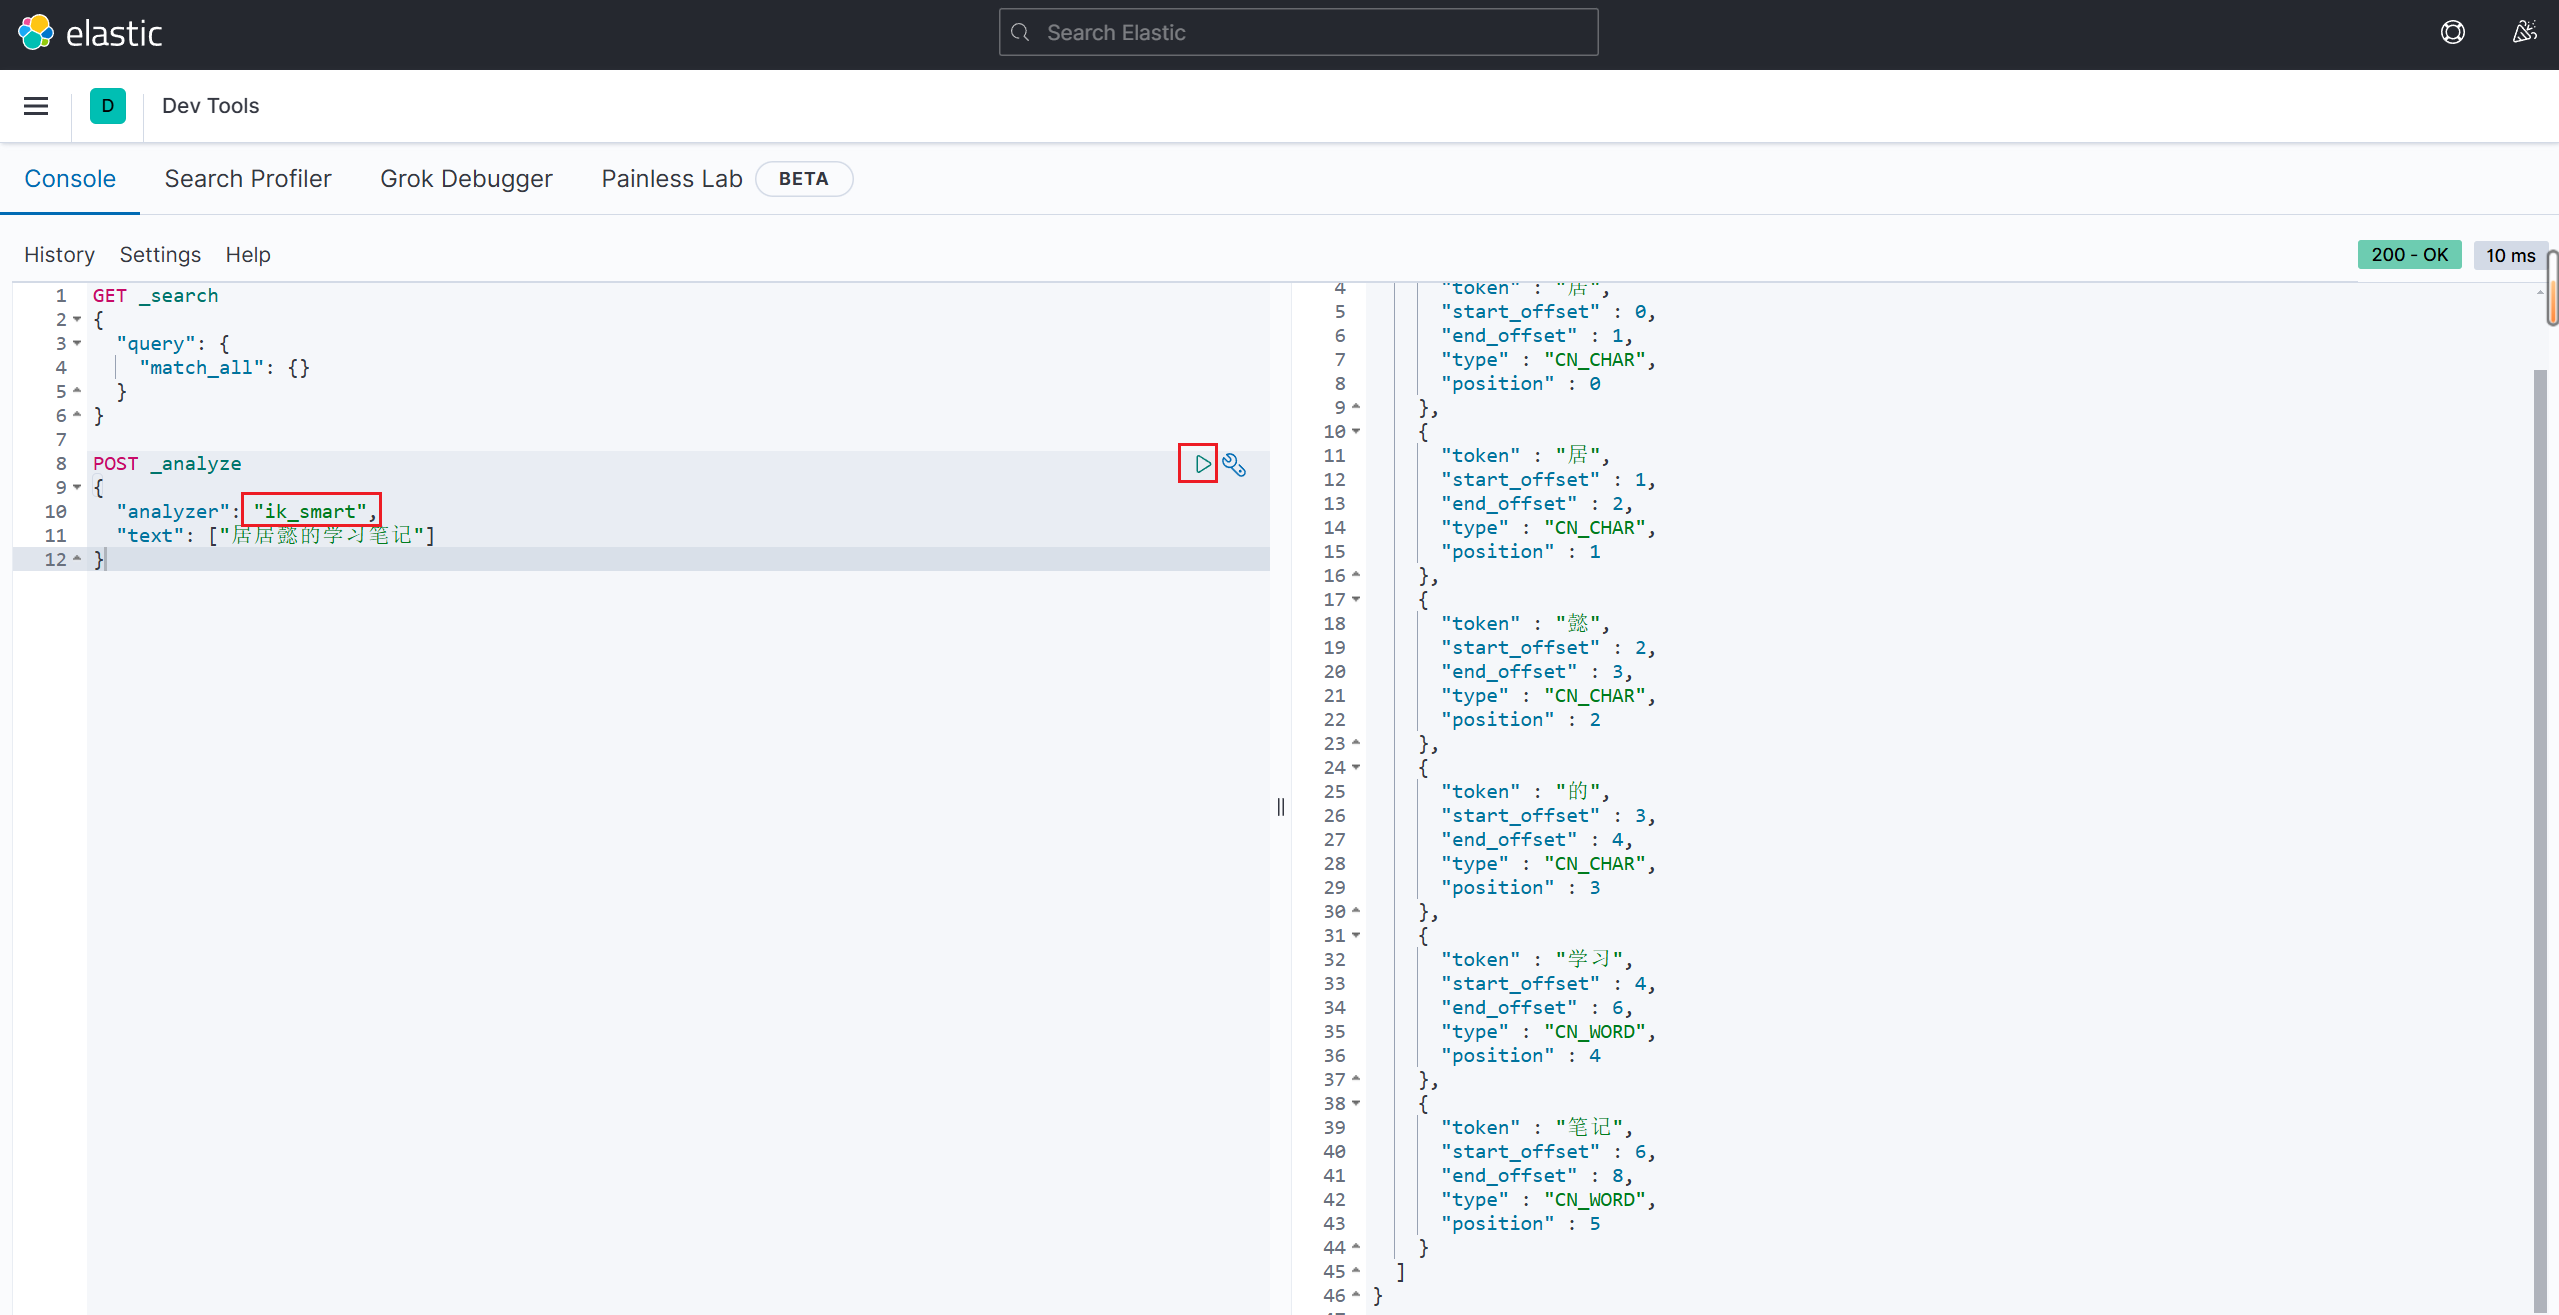Click the "ik_smart" analyzer value

click(x=310, y=512)
